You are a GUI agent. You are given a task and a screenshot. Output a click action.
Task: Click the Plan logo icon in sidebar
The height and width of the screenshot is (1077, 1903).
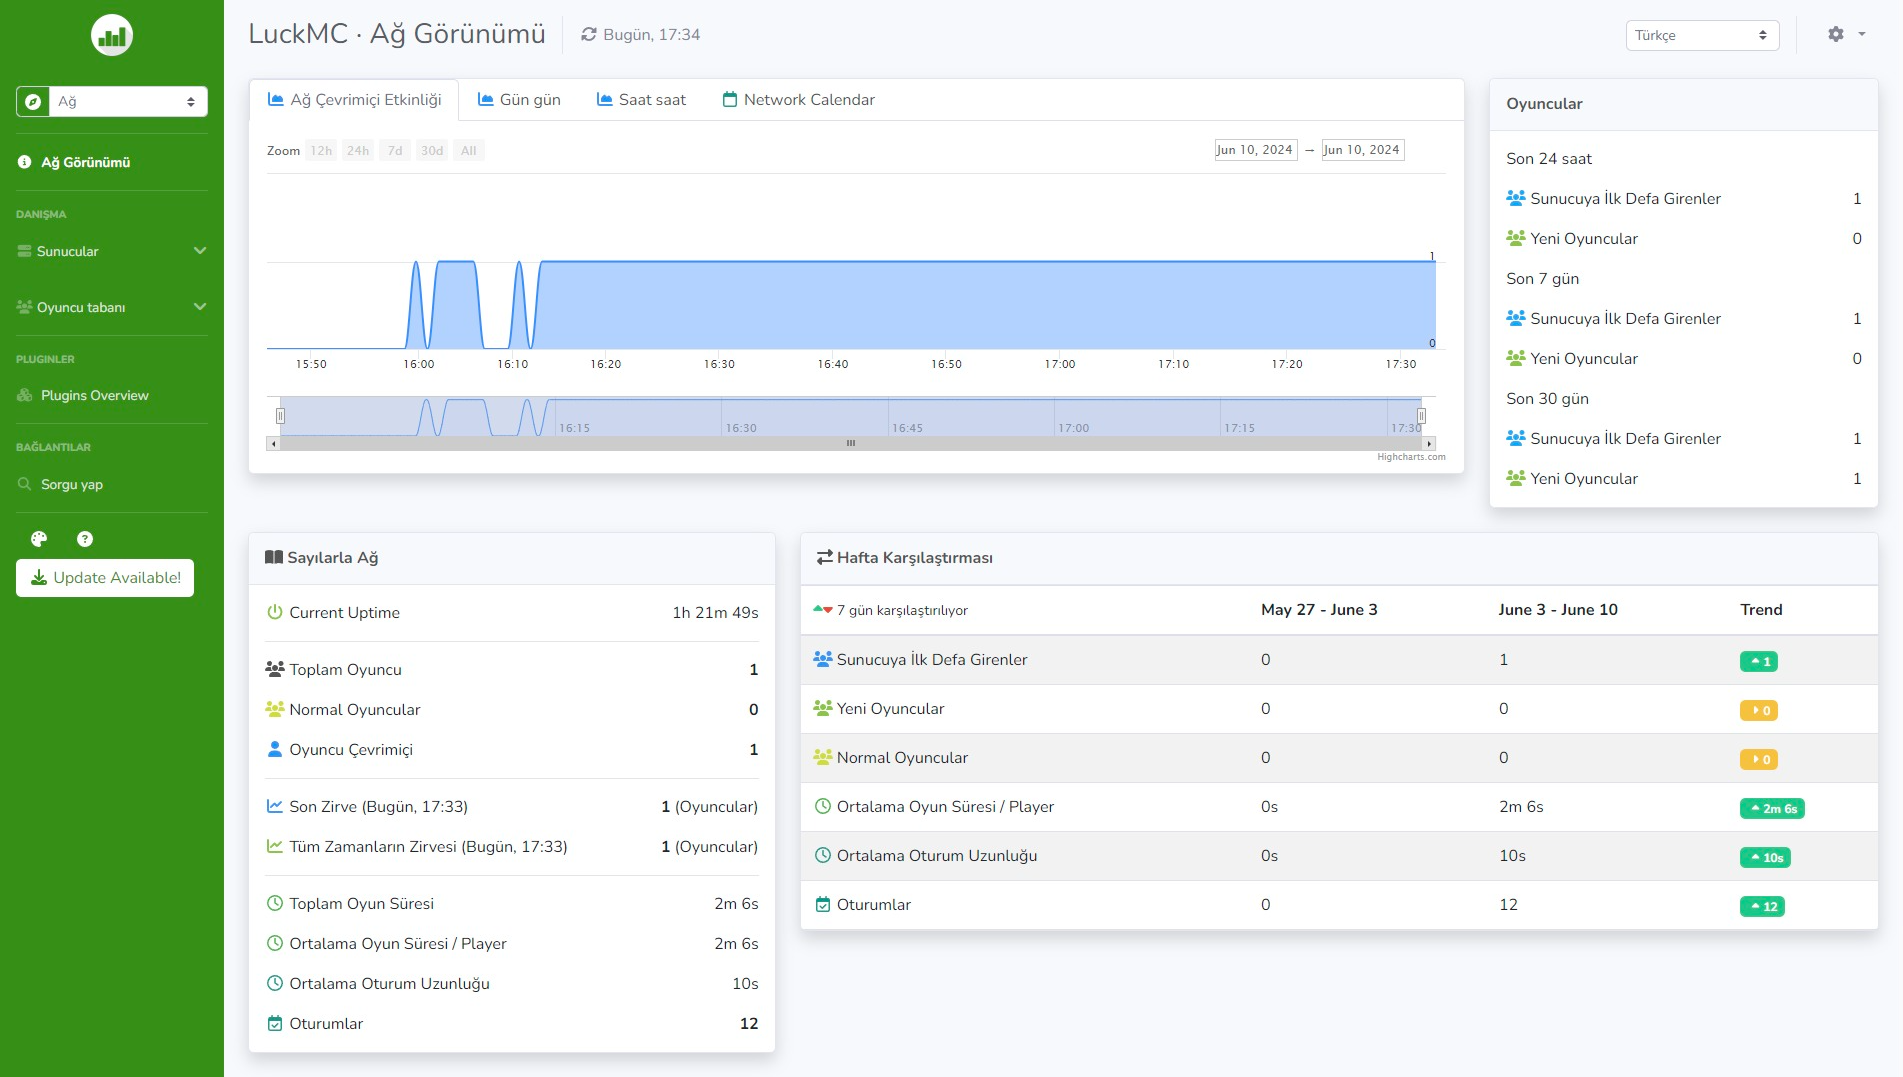(111, 35)
